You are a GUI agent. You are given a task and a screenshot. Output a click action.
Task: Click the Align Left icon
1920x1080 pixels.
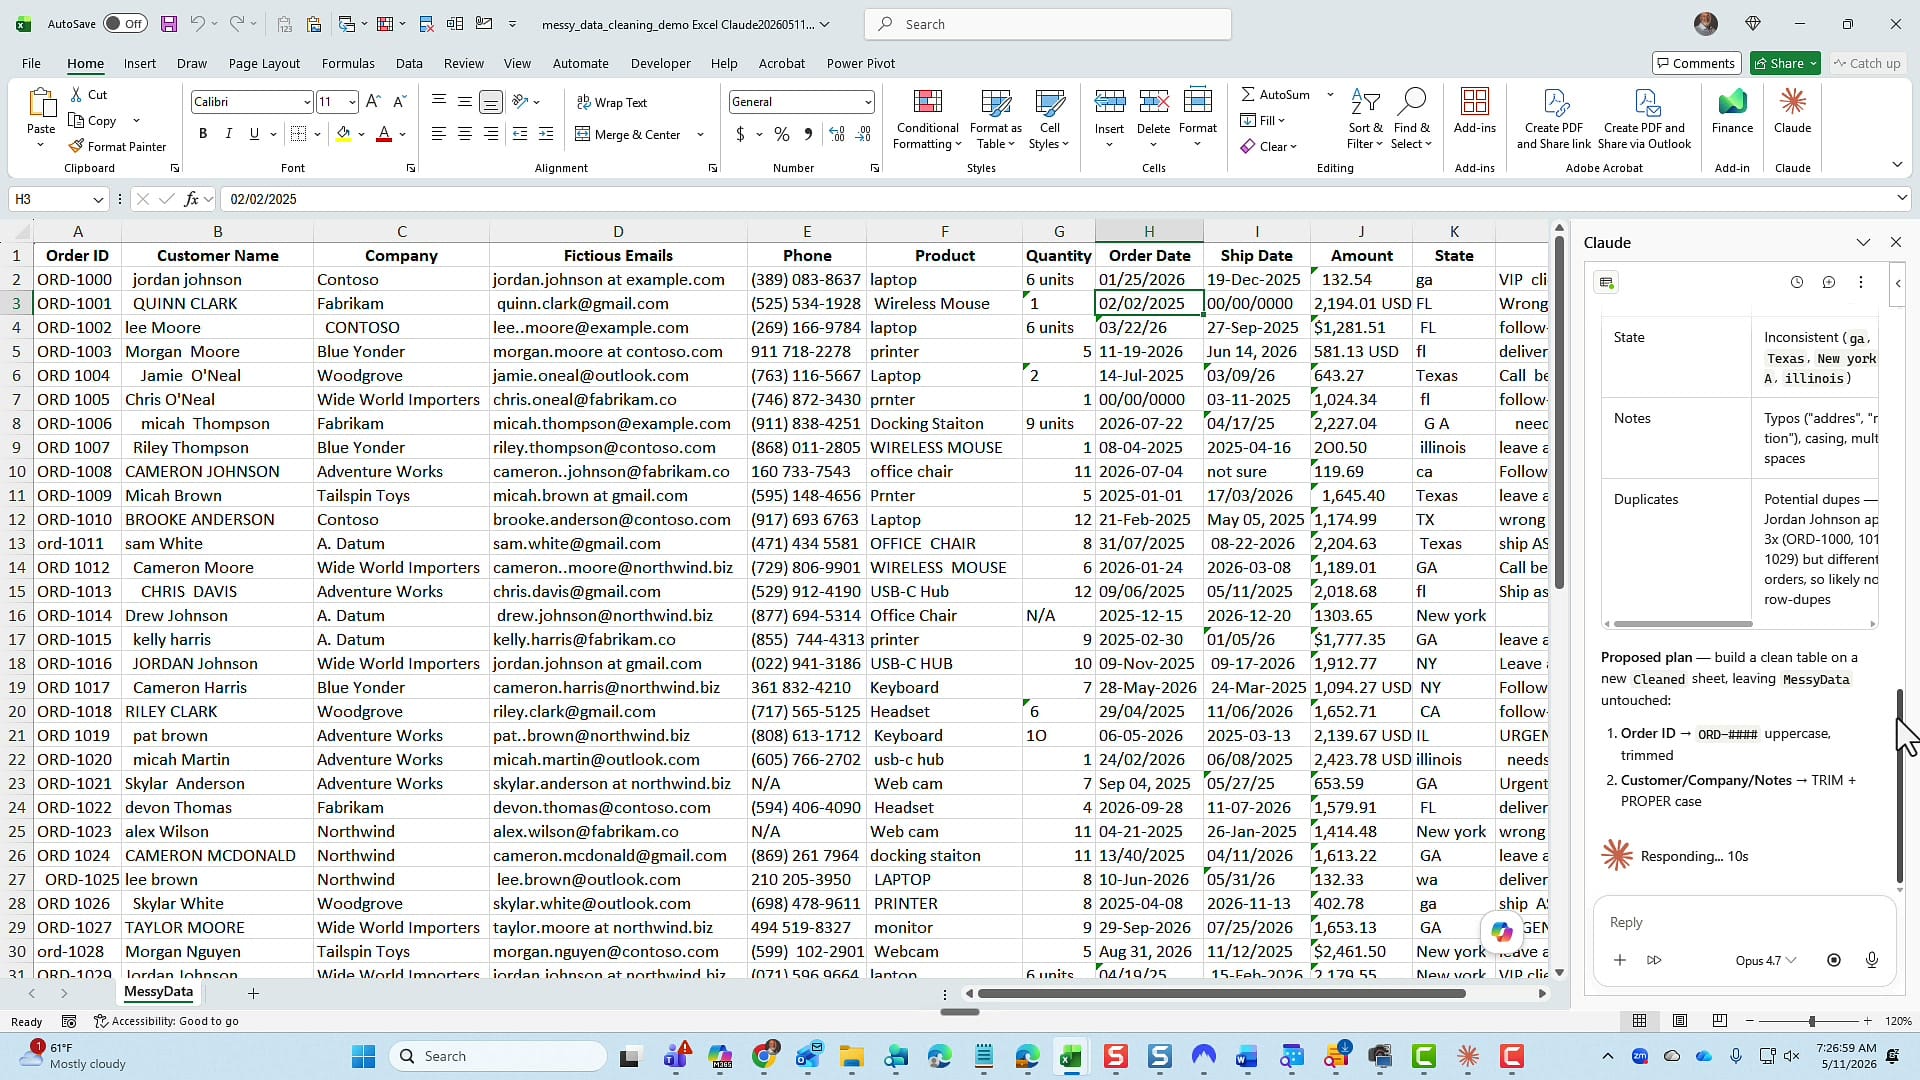438,134
